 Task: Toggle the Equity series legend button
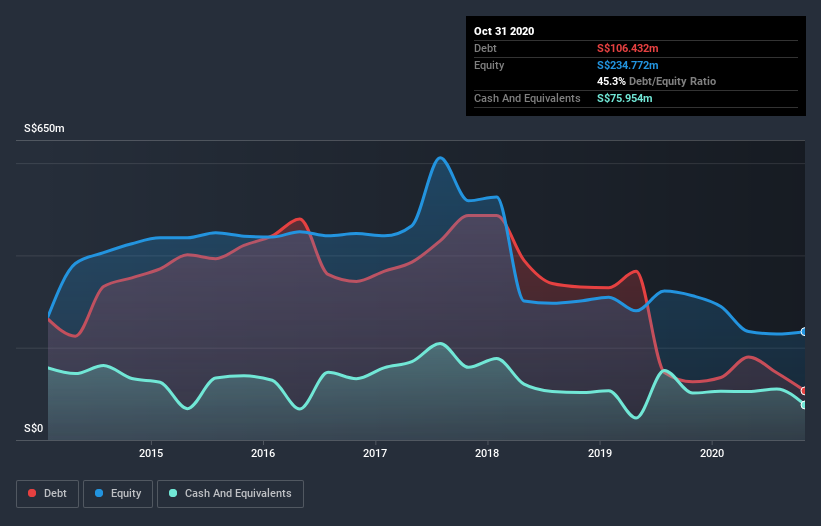point(118,494)
